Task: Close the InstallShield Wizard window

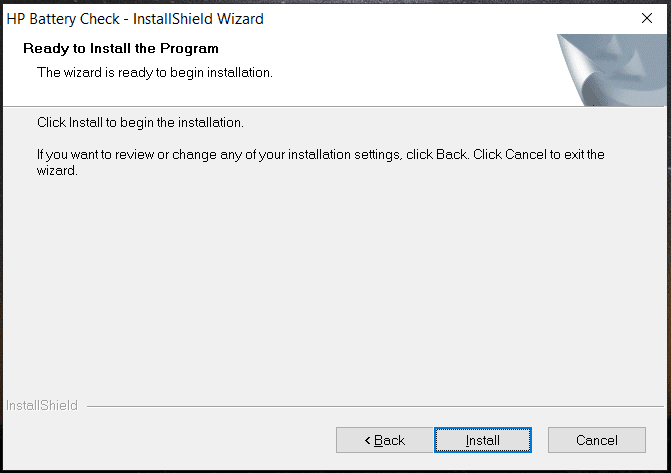Action: [x=647, y=18]
